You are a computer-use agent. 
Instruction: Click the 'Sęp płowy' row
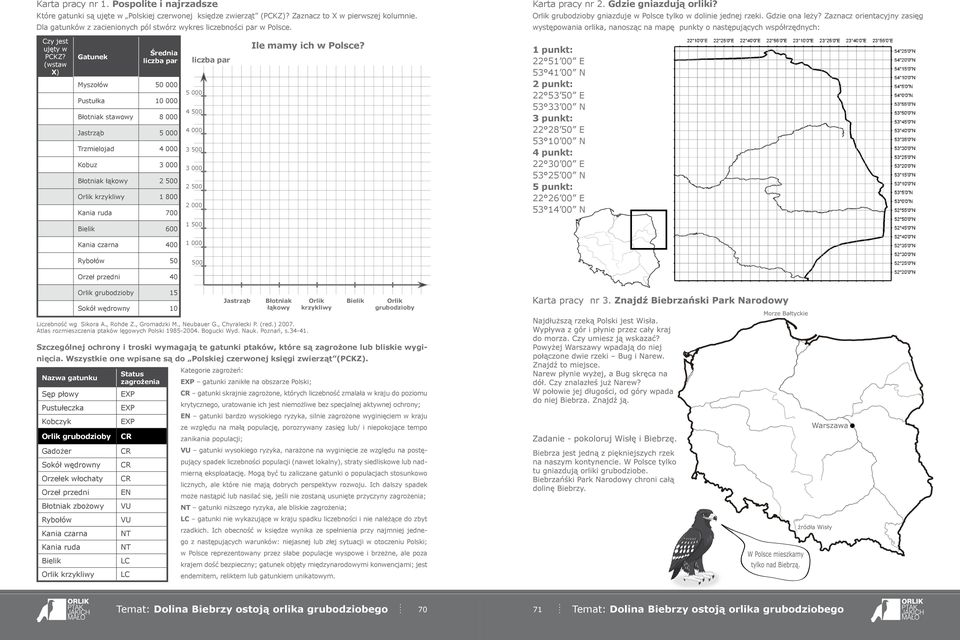click(102, 394)
